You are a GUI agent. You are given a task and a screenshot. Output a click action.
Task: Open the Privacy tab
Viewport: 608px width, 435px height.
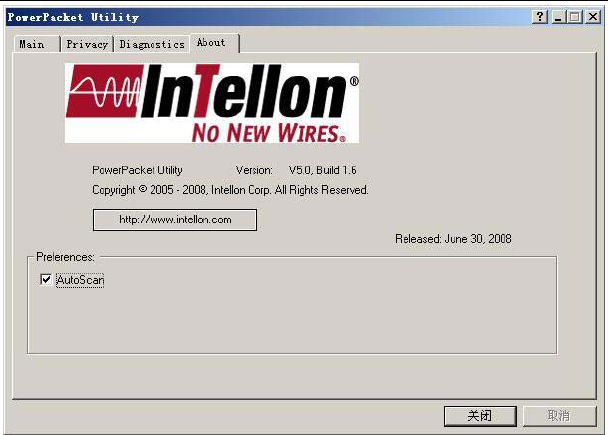(x=87, y=44)
